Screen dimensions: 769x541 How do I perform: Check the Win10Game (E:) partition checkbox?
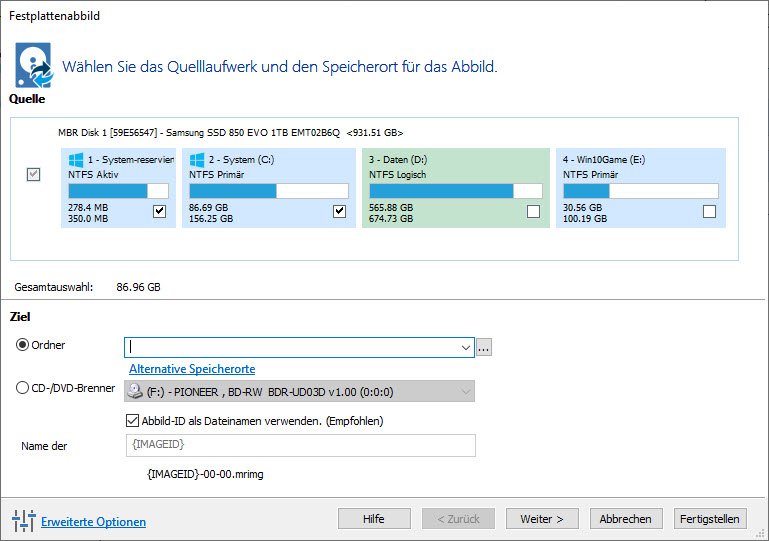709,211
